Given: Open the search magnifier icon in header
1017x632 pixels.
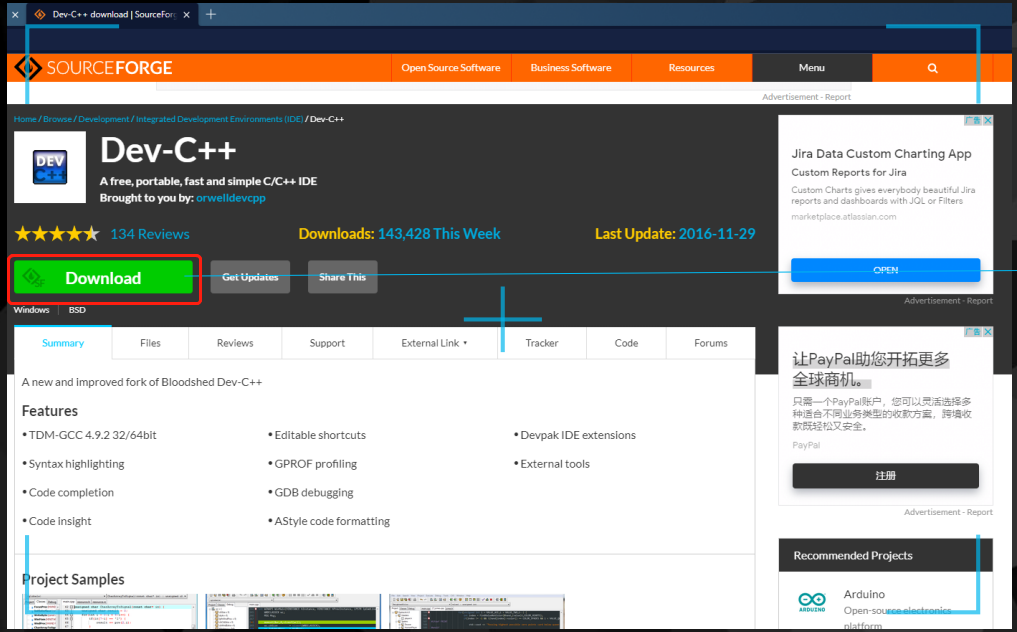Looking at the screenshot, I should point(932,68).
